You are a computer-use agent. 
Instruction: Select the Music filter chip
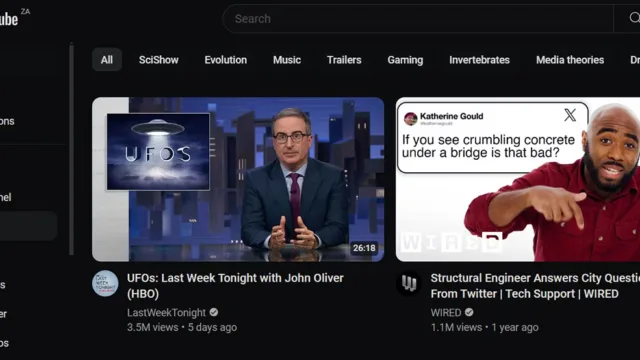point(287,60)
